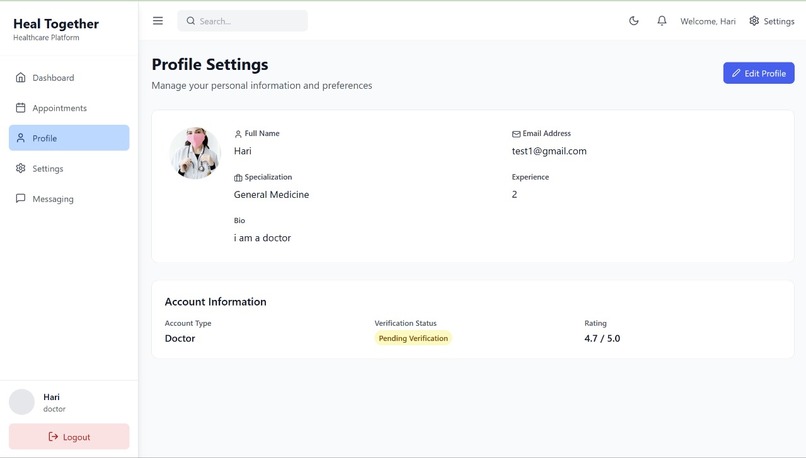
Task: Click the Hari user avatar at bottom
Action: pyautogui.click(x=22, y=402)
